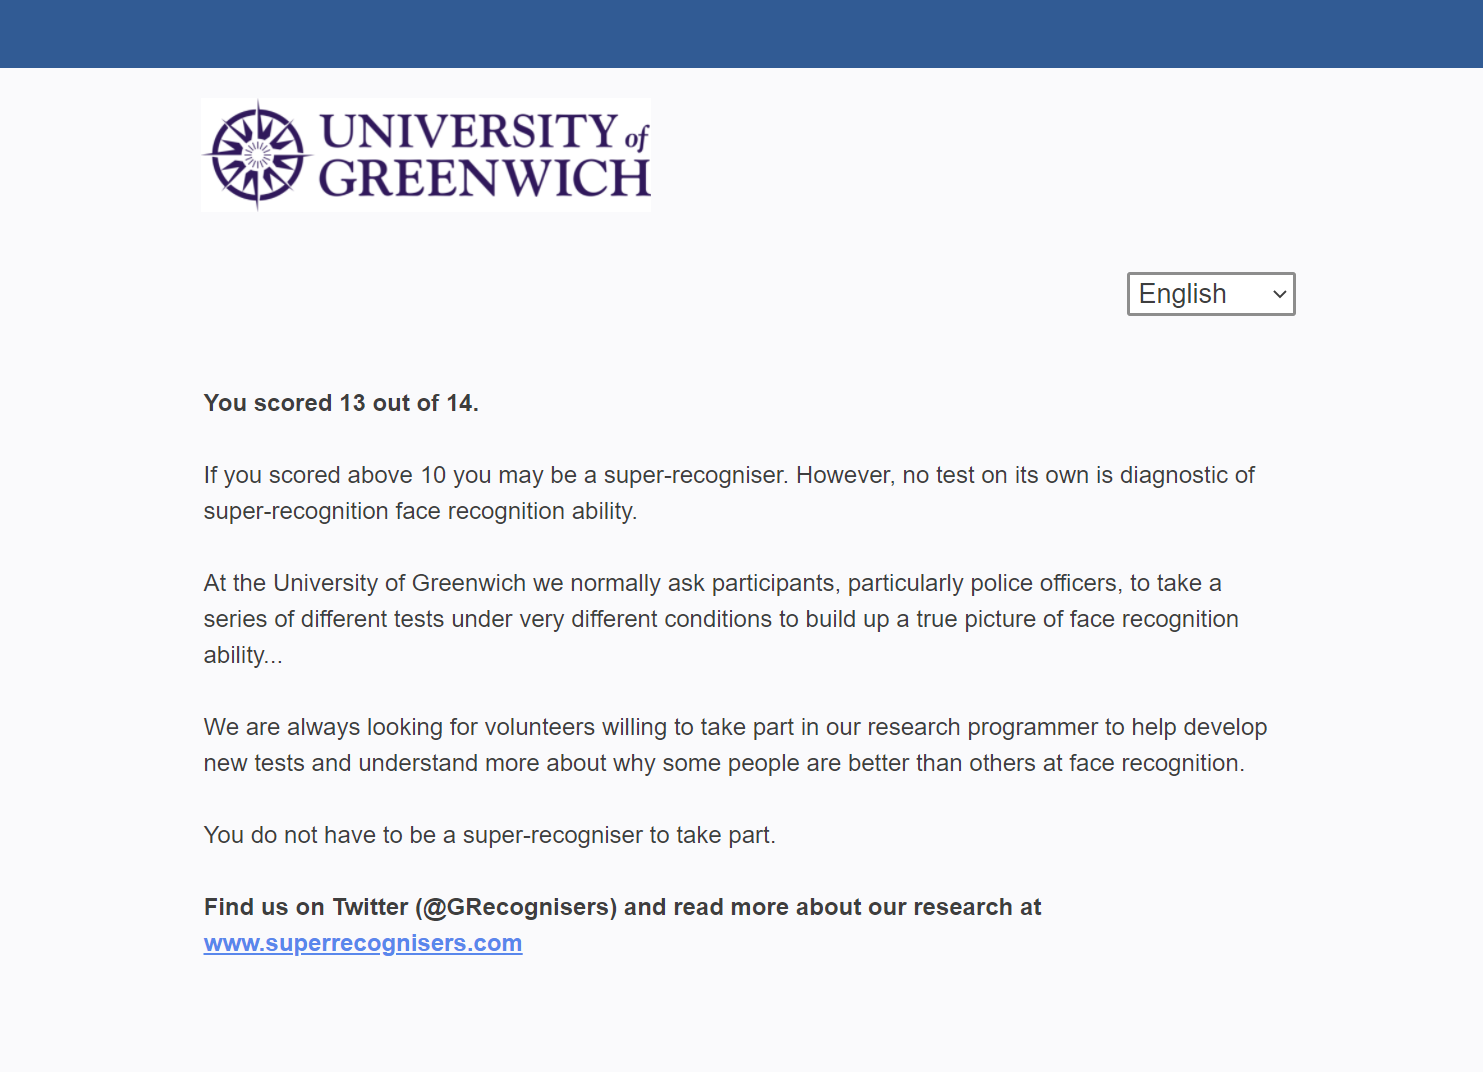Click the compass star emblem in the logo
The image size is (1483, 1072).
(258, 155)
